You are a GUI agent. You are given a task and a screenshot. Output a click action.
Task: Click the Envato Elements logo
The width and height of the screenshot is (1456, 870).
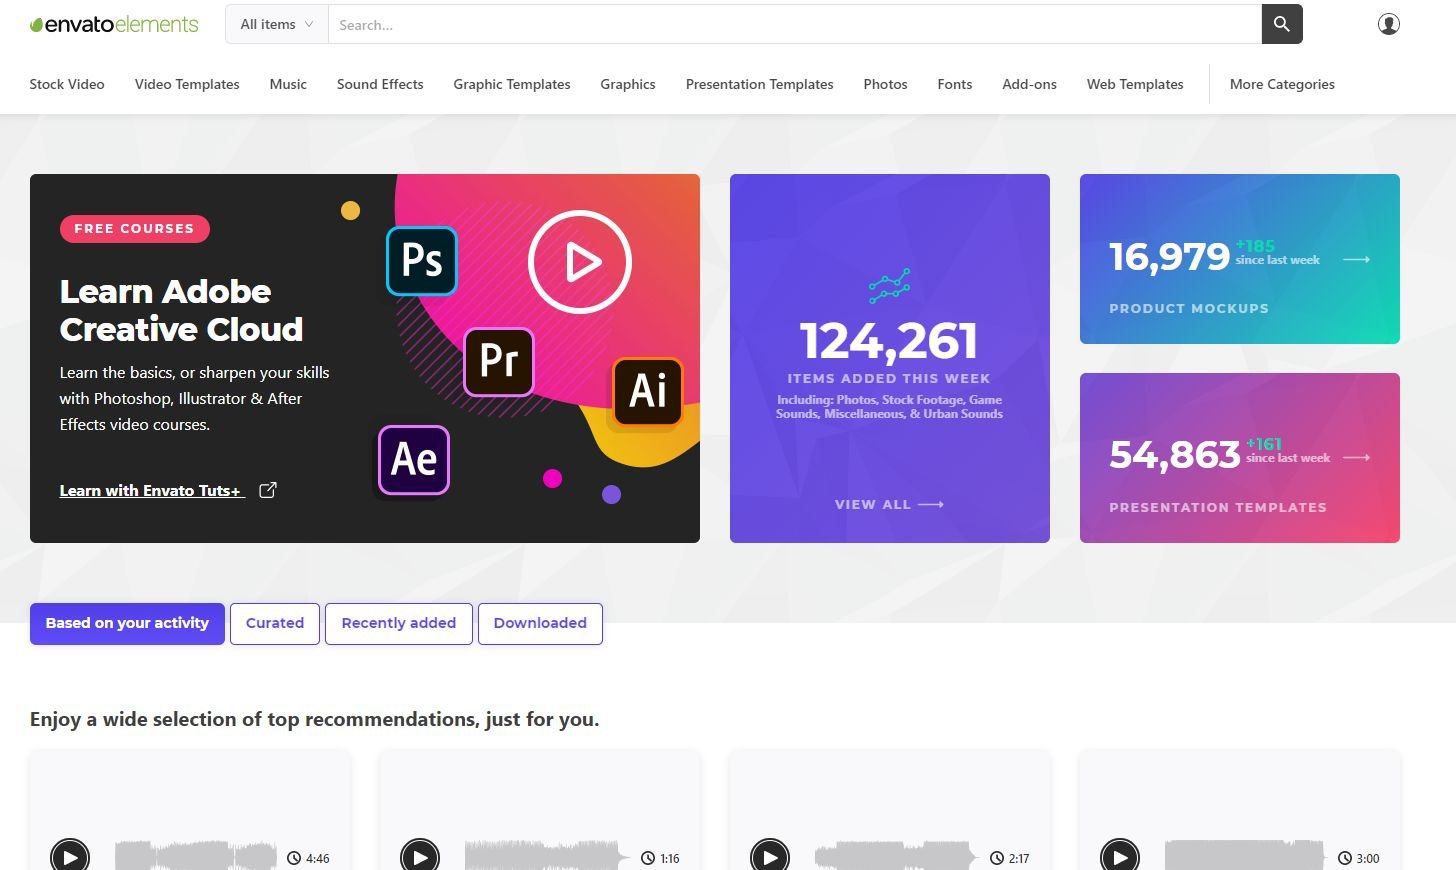coord(114,24)
